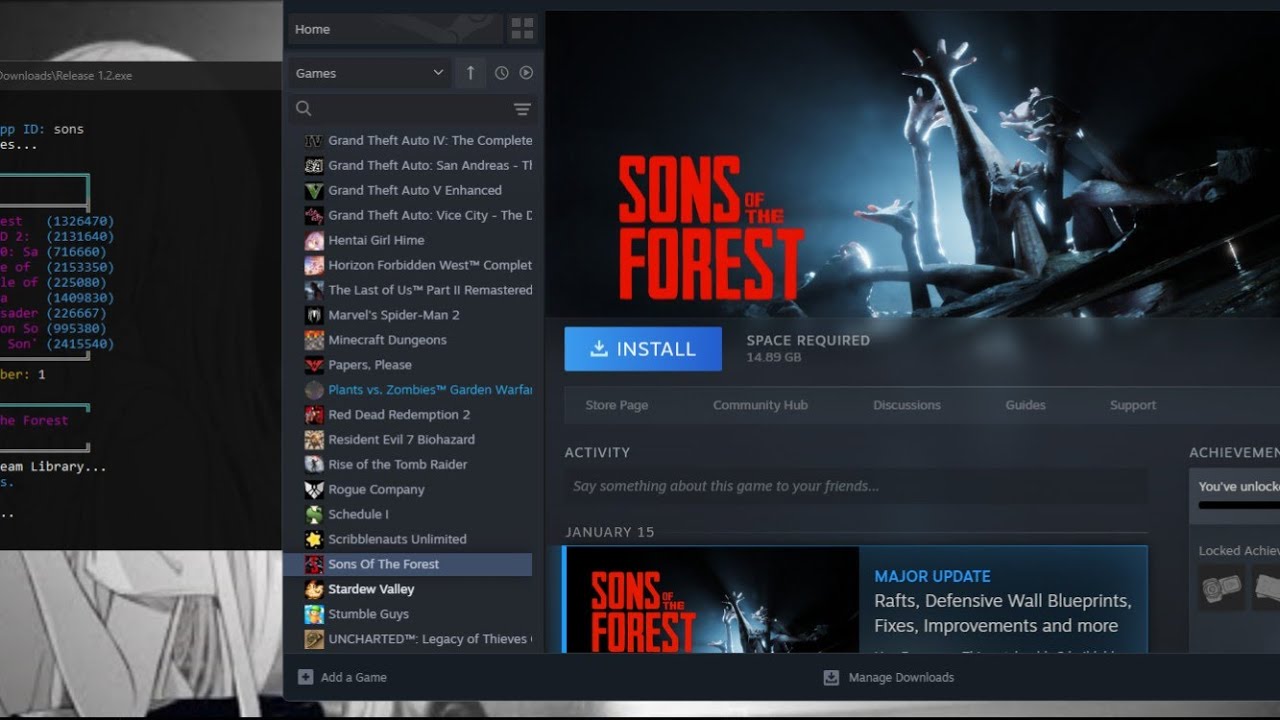Click Add a Game link
The image size is (1280, 720).
pos(353,678)
